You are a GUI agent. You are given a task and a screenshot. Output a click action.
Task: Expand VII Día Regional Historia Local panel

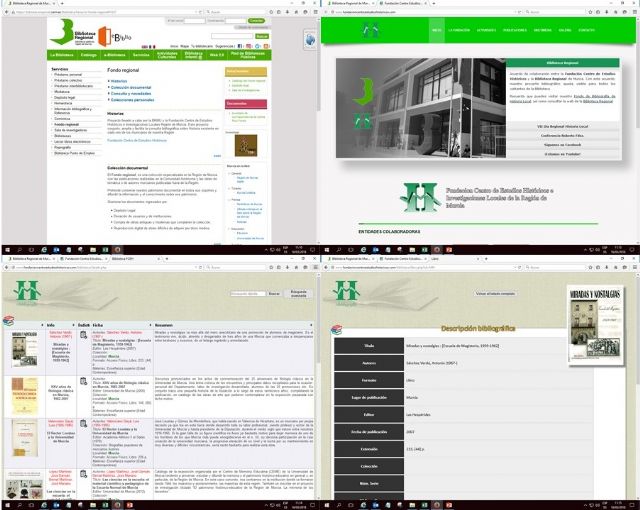tap(562, 126)
